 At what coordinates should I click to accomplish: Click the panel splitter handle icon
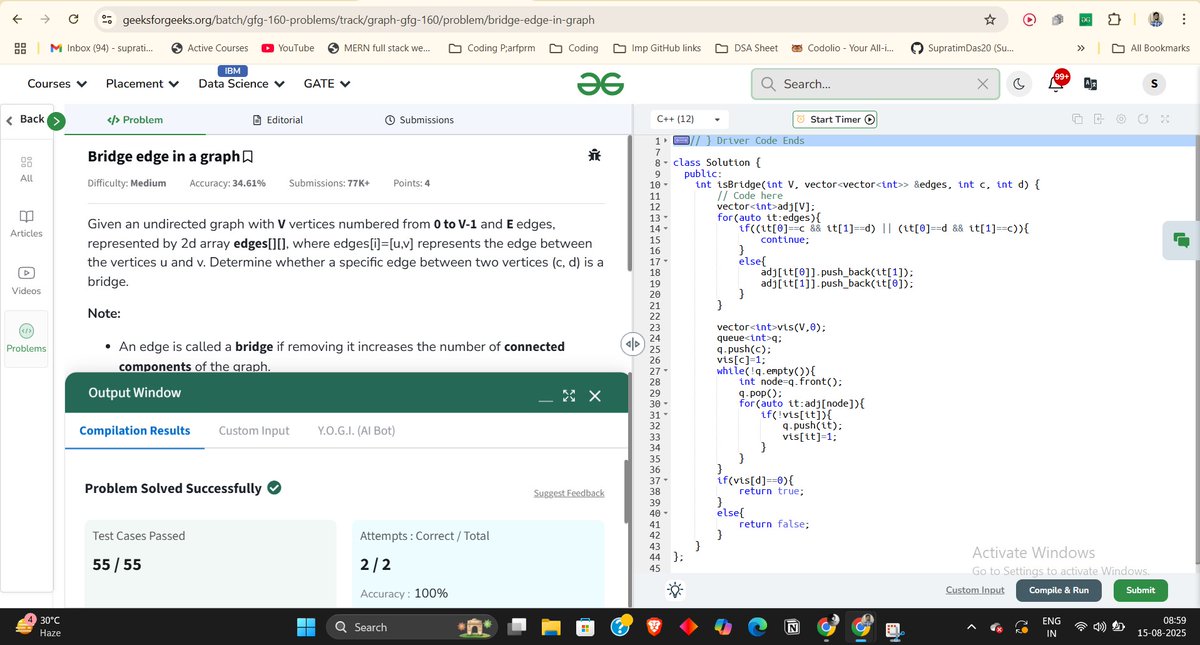(631, 343)
